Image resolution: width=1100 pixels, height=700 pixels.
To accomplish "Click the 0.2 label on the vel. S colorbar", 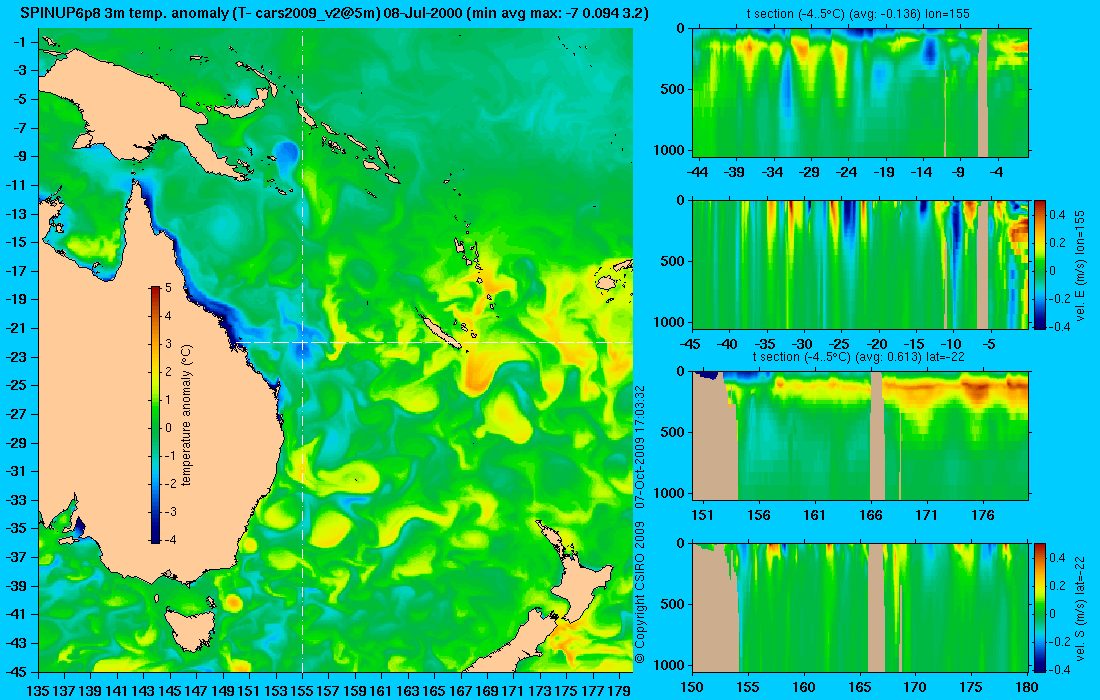I will click(1057, 586).
